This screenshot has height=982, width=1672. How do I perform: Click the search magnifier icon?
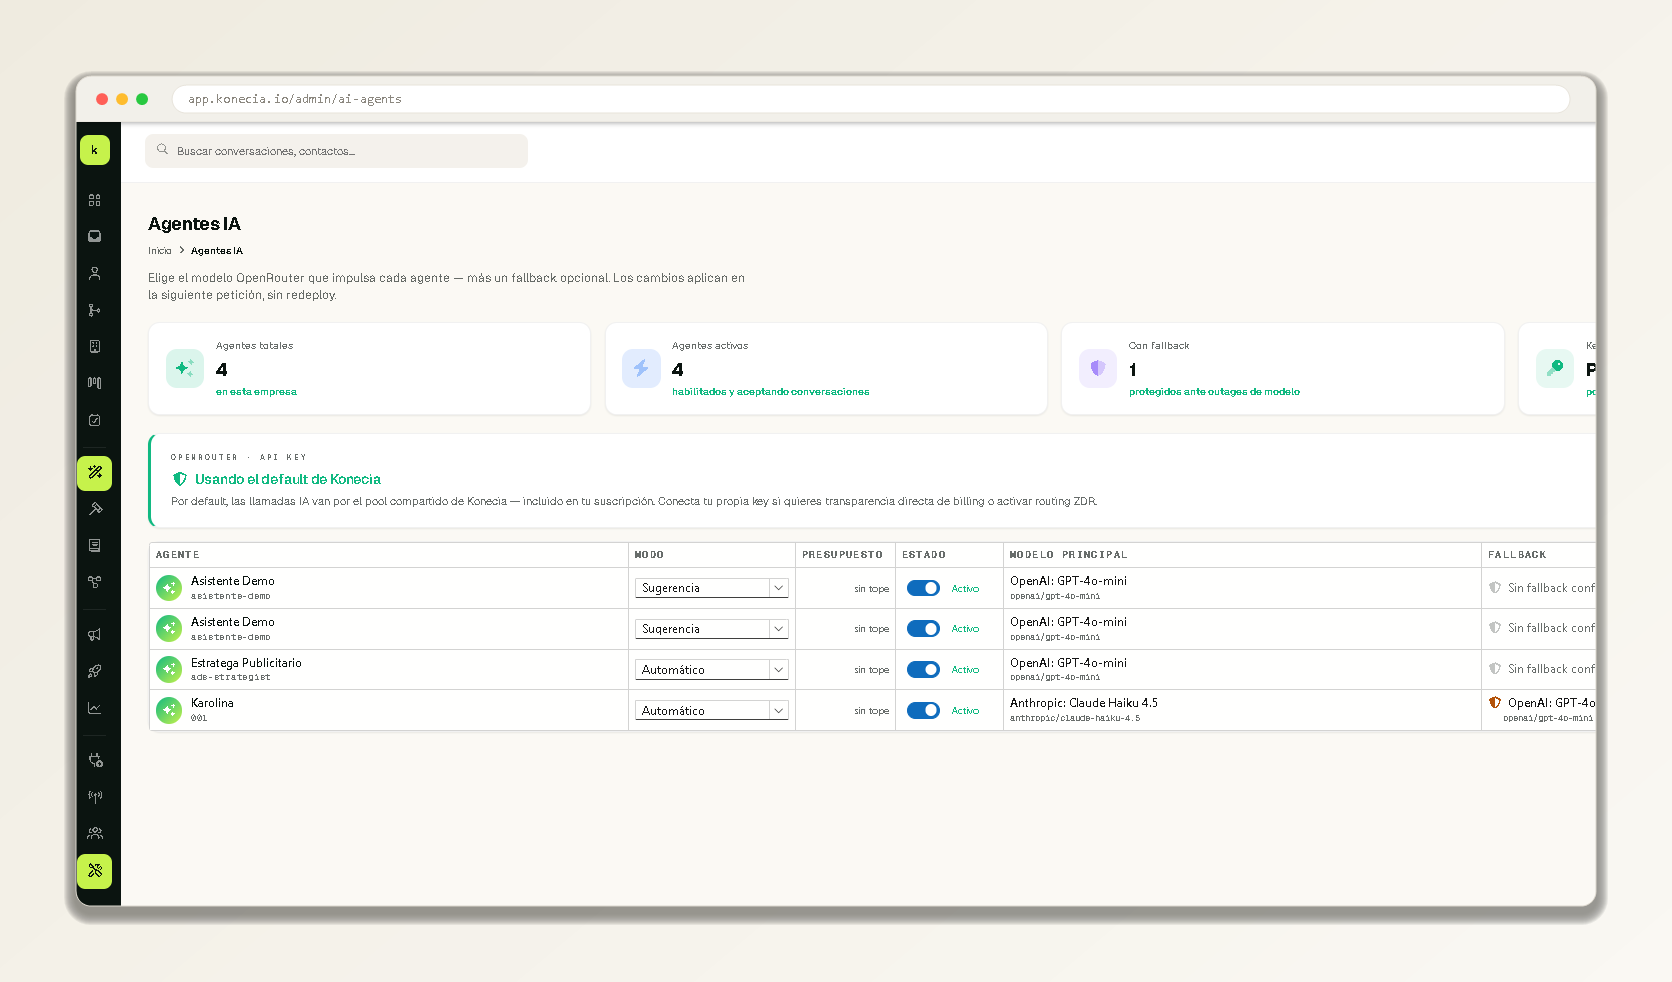162,150
